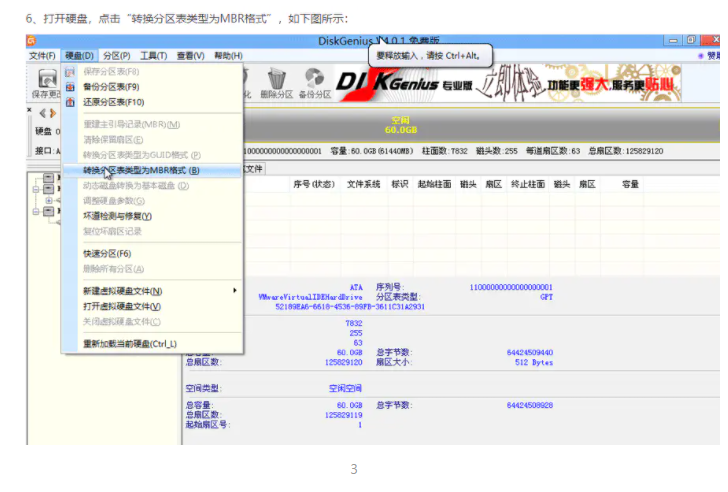Click the VMwareVirtualIDEHardDrive model text

coord(310,297)
